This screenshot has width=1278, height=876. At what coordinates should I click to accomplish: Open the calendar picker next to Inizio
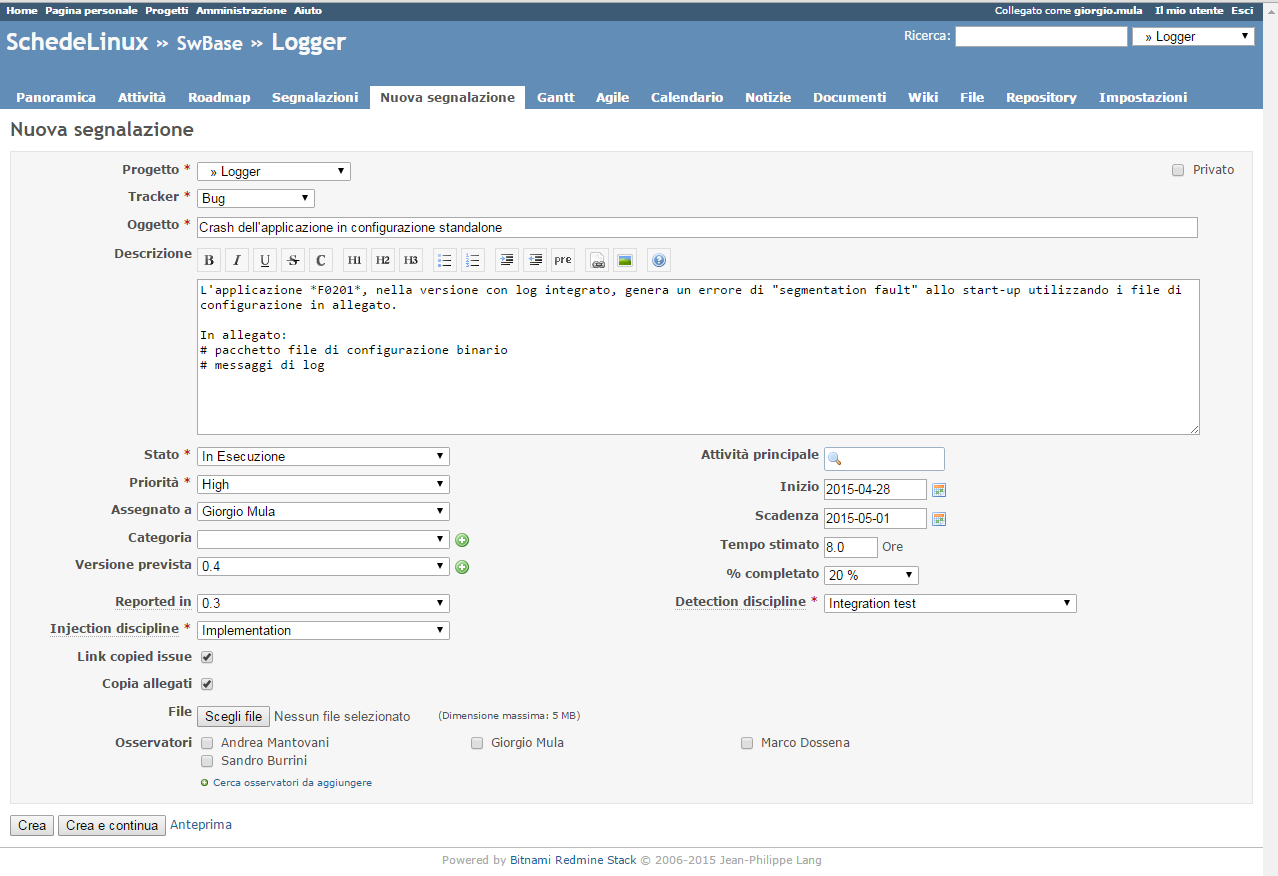pyautogui.click(x=939, y=490)
